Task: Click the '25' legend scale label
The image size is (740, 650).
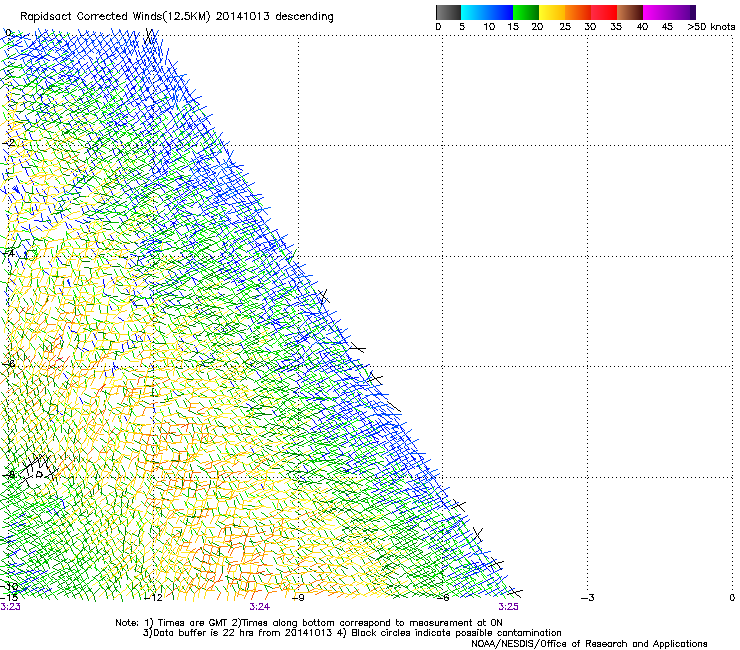Action: click(565, 27)
